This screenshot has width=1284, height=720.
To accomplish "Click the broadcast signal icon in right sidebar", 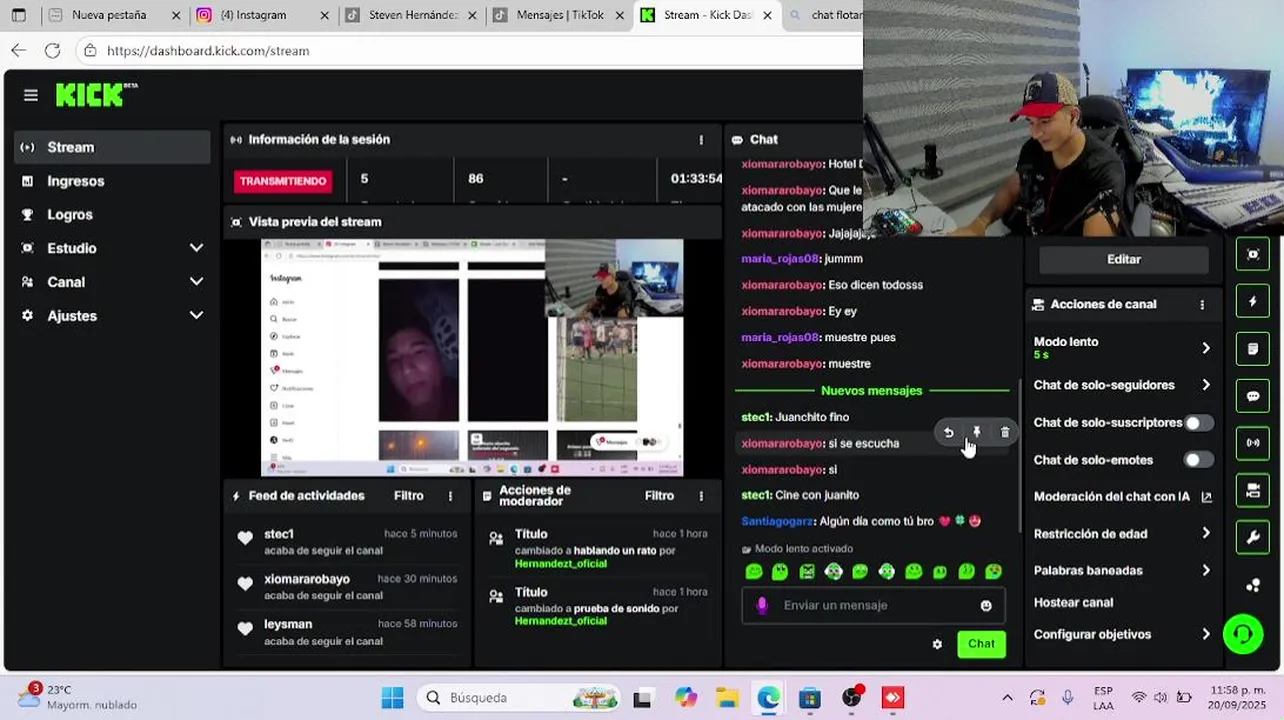I will point(1253,443).
